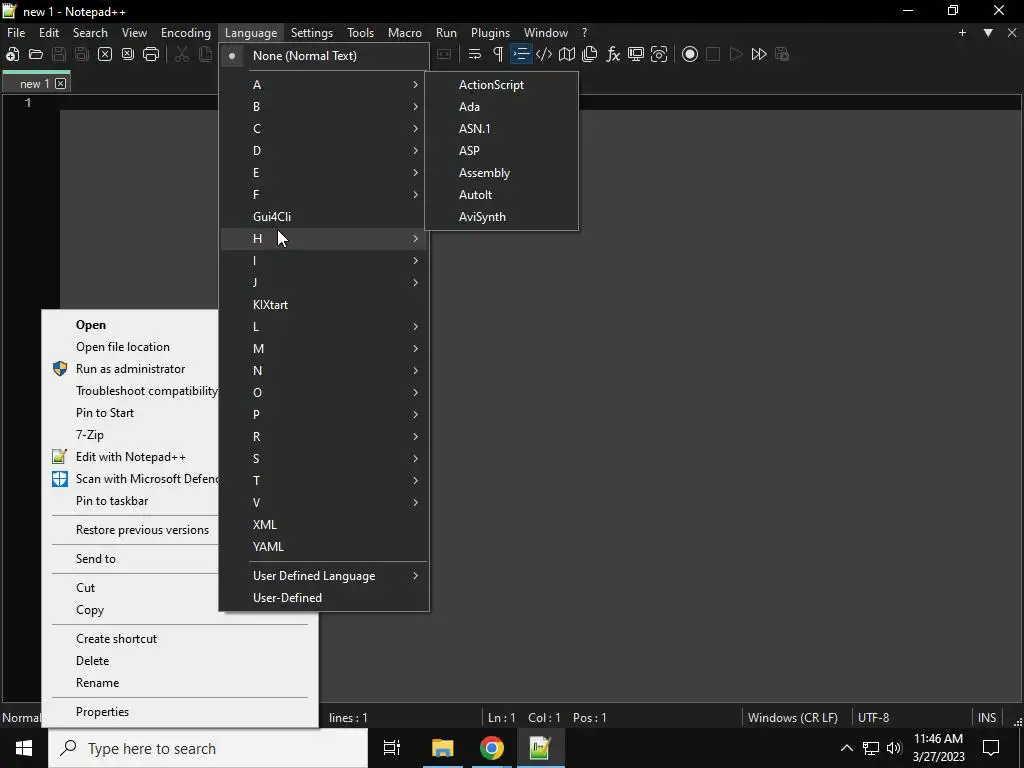Select Gui4Cli language entry

[325, 217]
